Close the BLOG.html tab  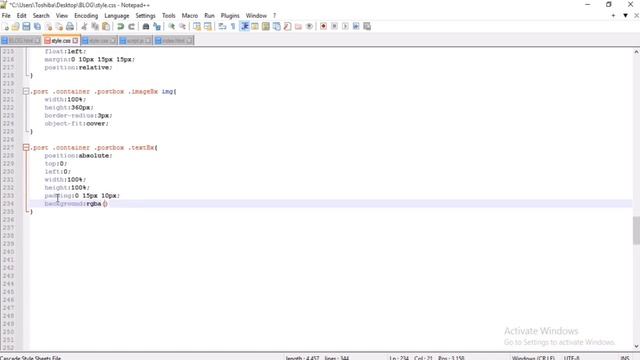click(x=37, y=40)
